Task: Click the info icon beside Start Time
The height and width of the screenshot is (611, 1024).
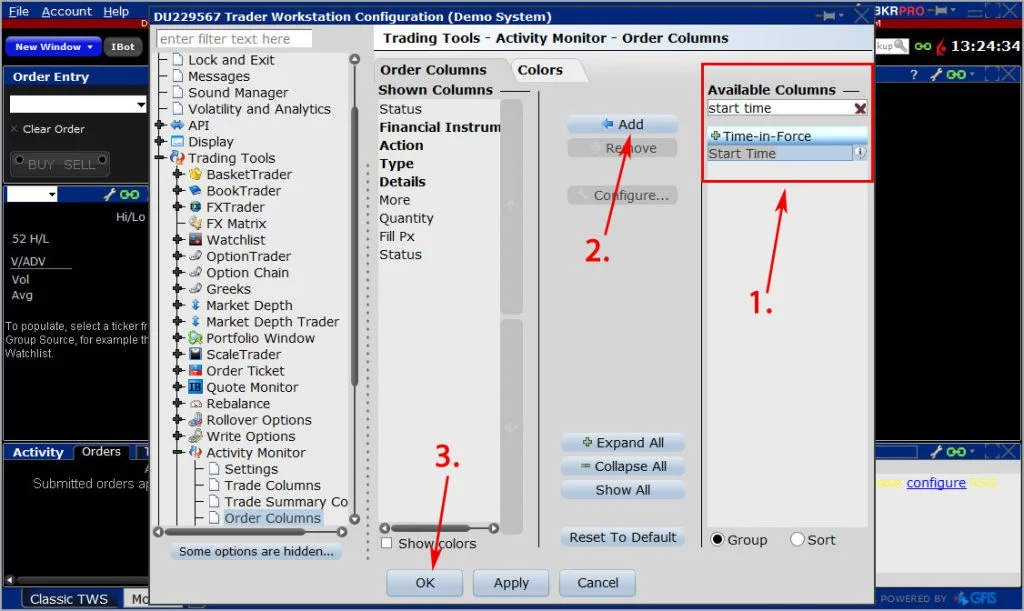Action: [x=859, y=154]
